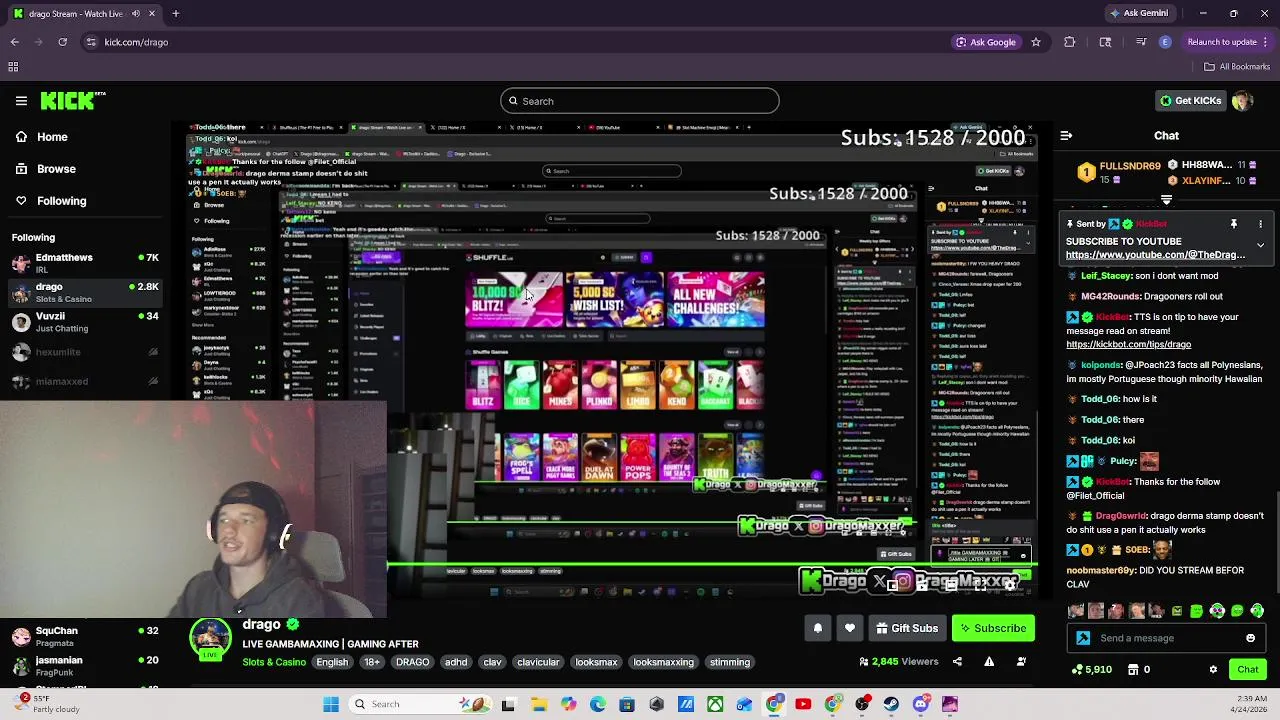Collapse the chat panel icon

point(1066,136)
